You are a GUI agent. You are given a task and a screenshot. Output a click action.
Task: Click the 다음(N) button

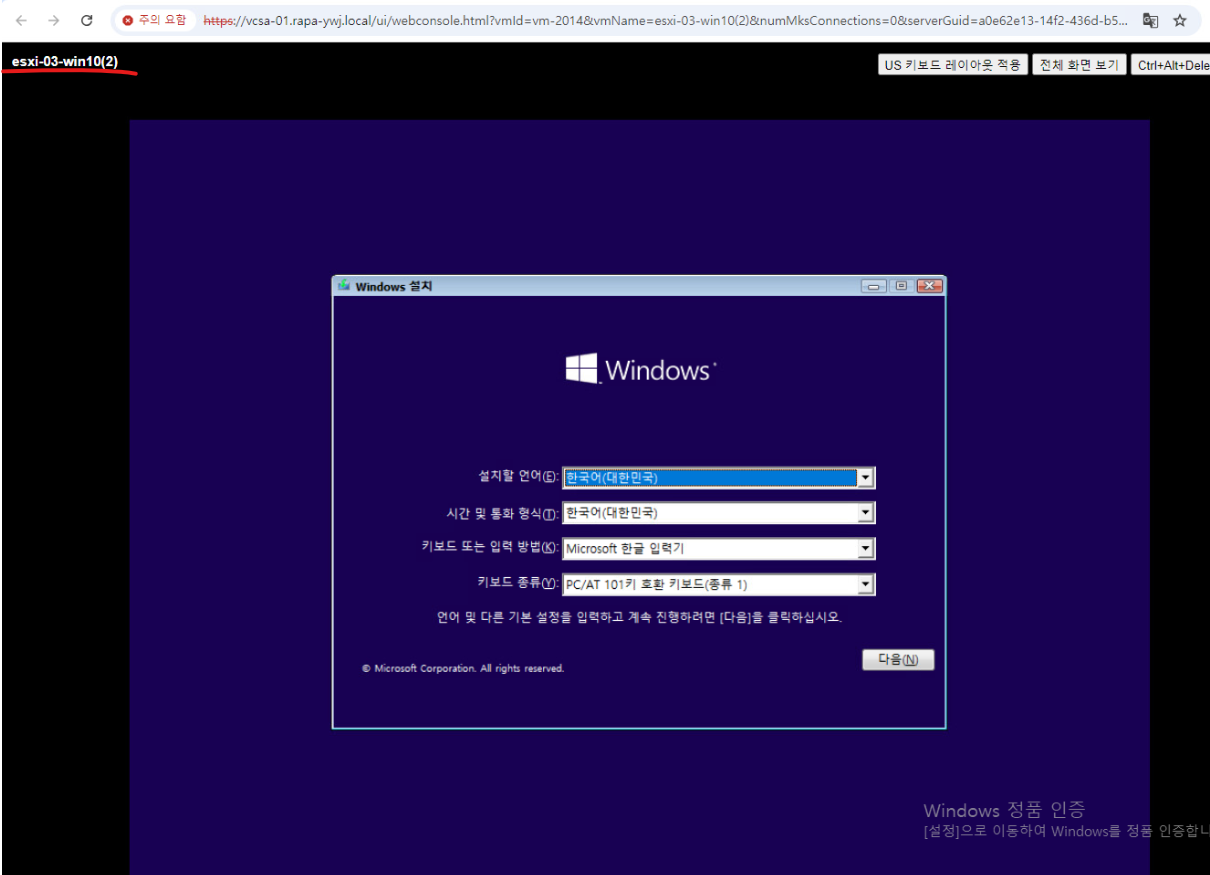point(898,660)
